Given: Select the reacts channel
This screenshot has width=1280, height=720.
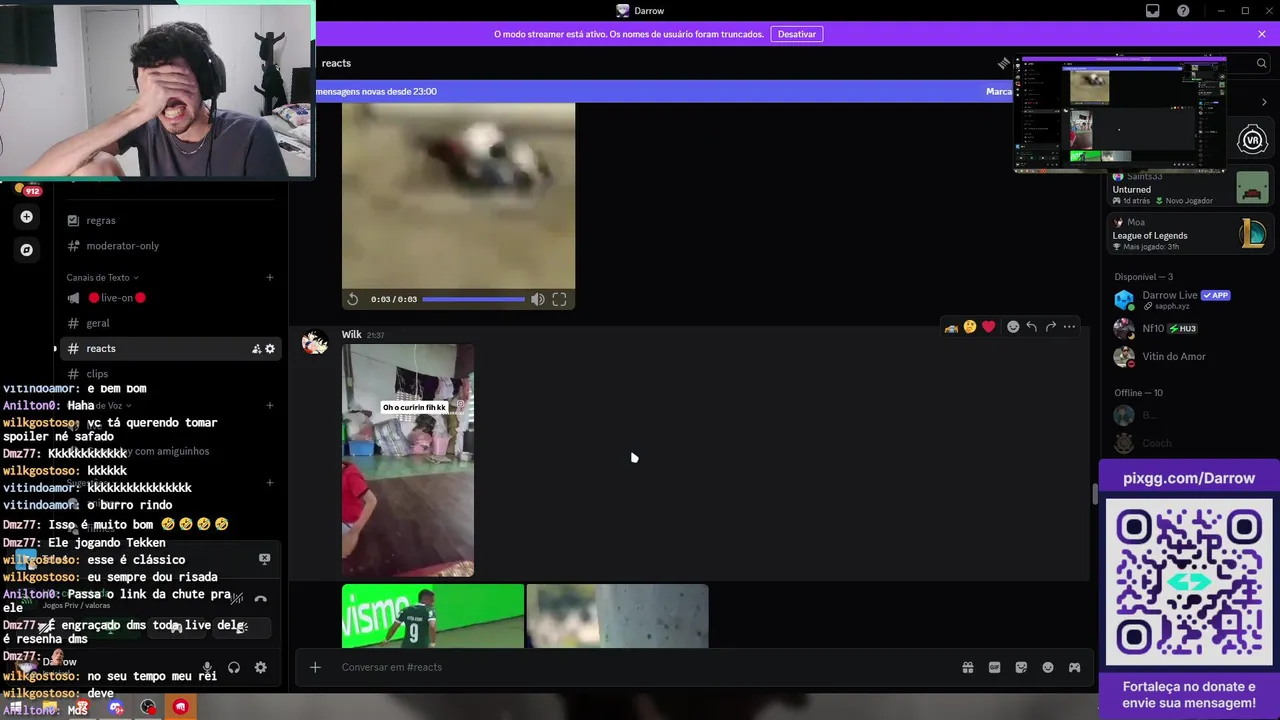Looking at the screenshot, I should coord(170,349).
